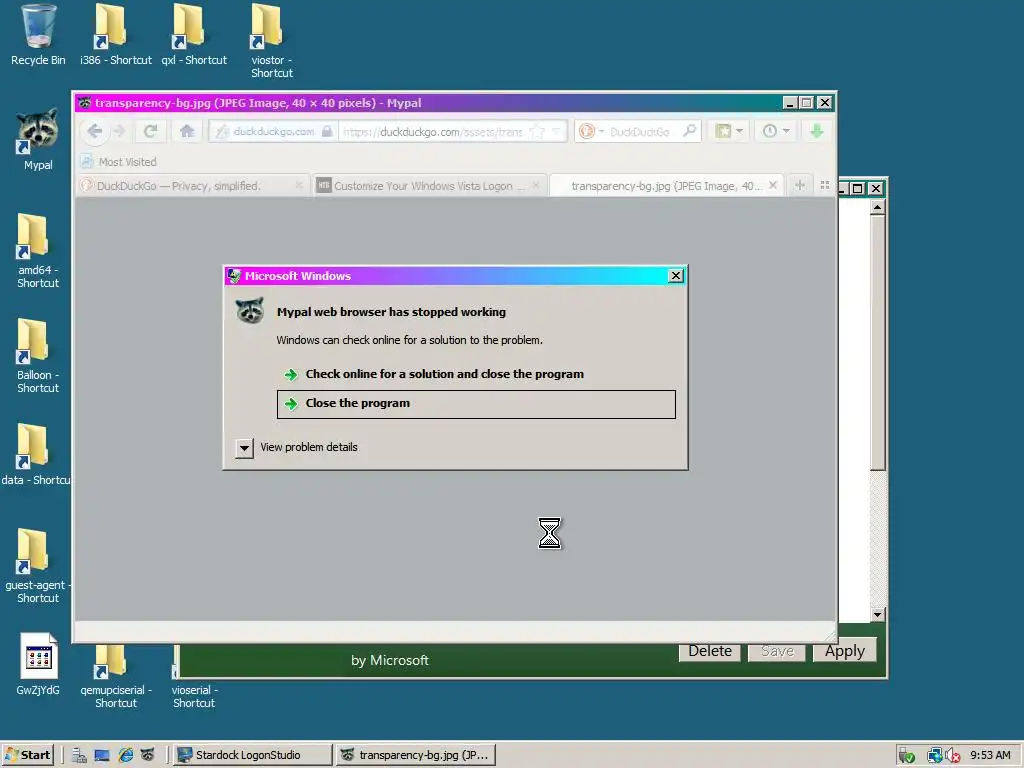Switch to transparency-bg.jpg taskbar button
The width and height of the screenshot is (1024, 768).
pos(415,755)
